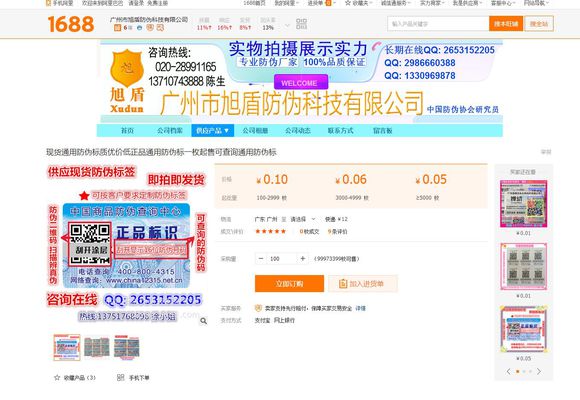The height and width of the screenshot is (400, 580).
Task: Open the contact information tab
Action: pyautogui.click(x=340, y=131)
